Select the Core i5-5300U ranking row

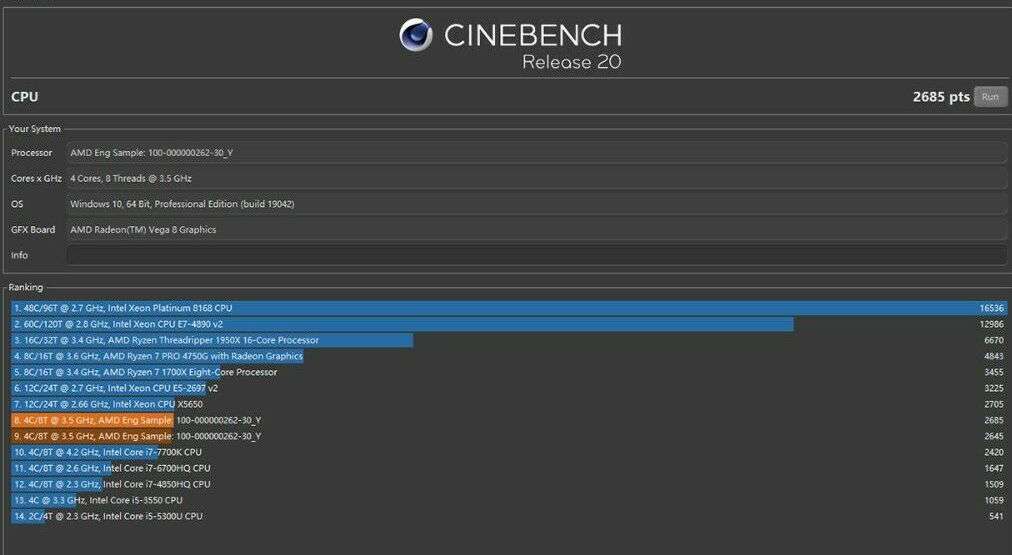point(509,516)
